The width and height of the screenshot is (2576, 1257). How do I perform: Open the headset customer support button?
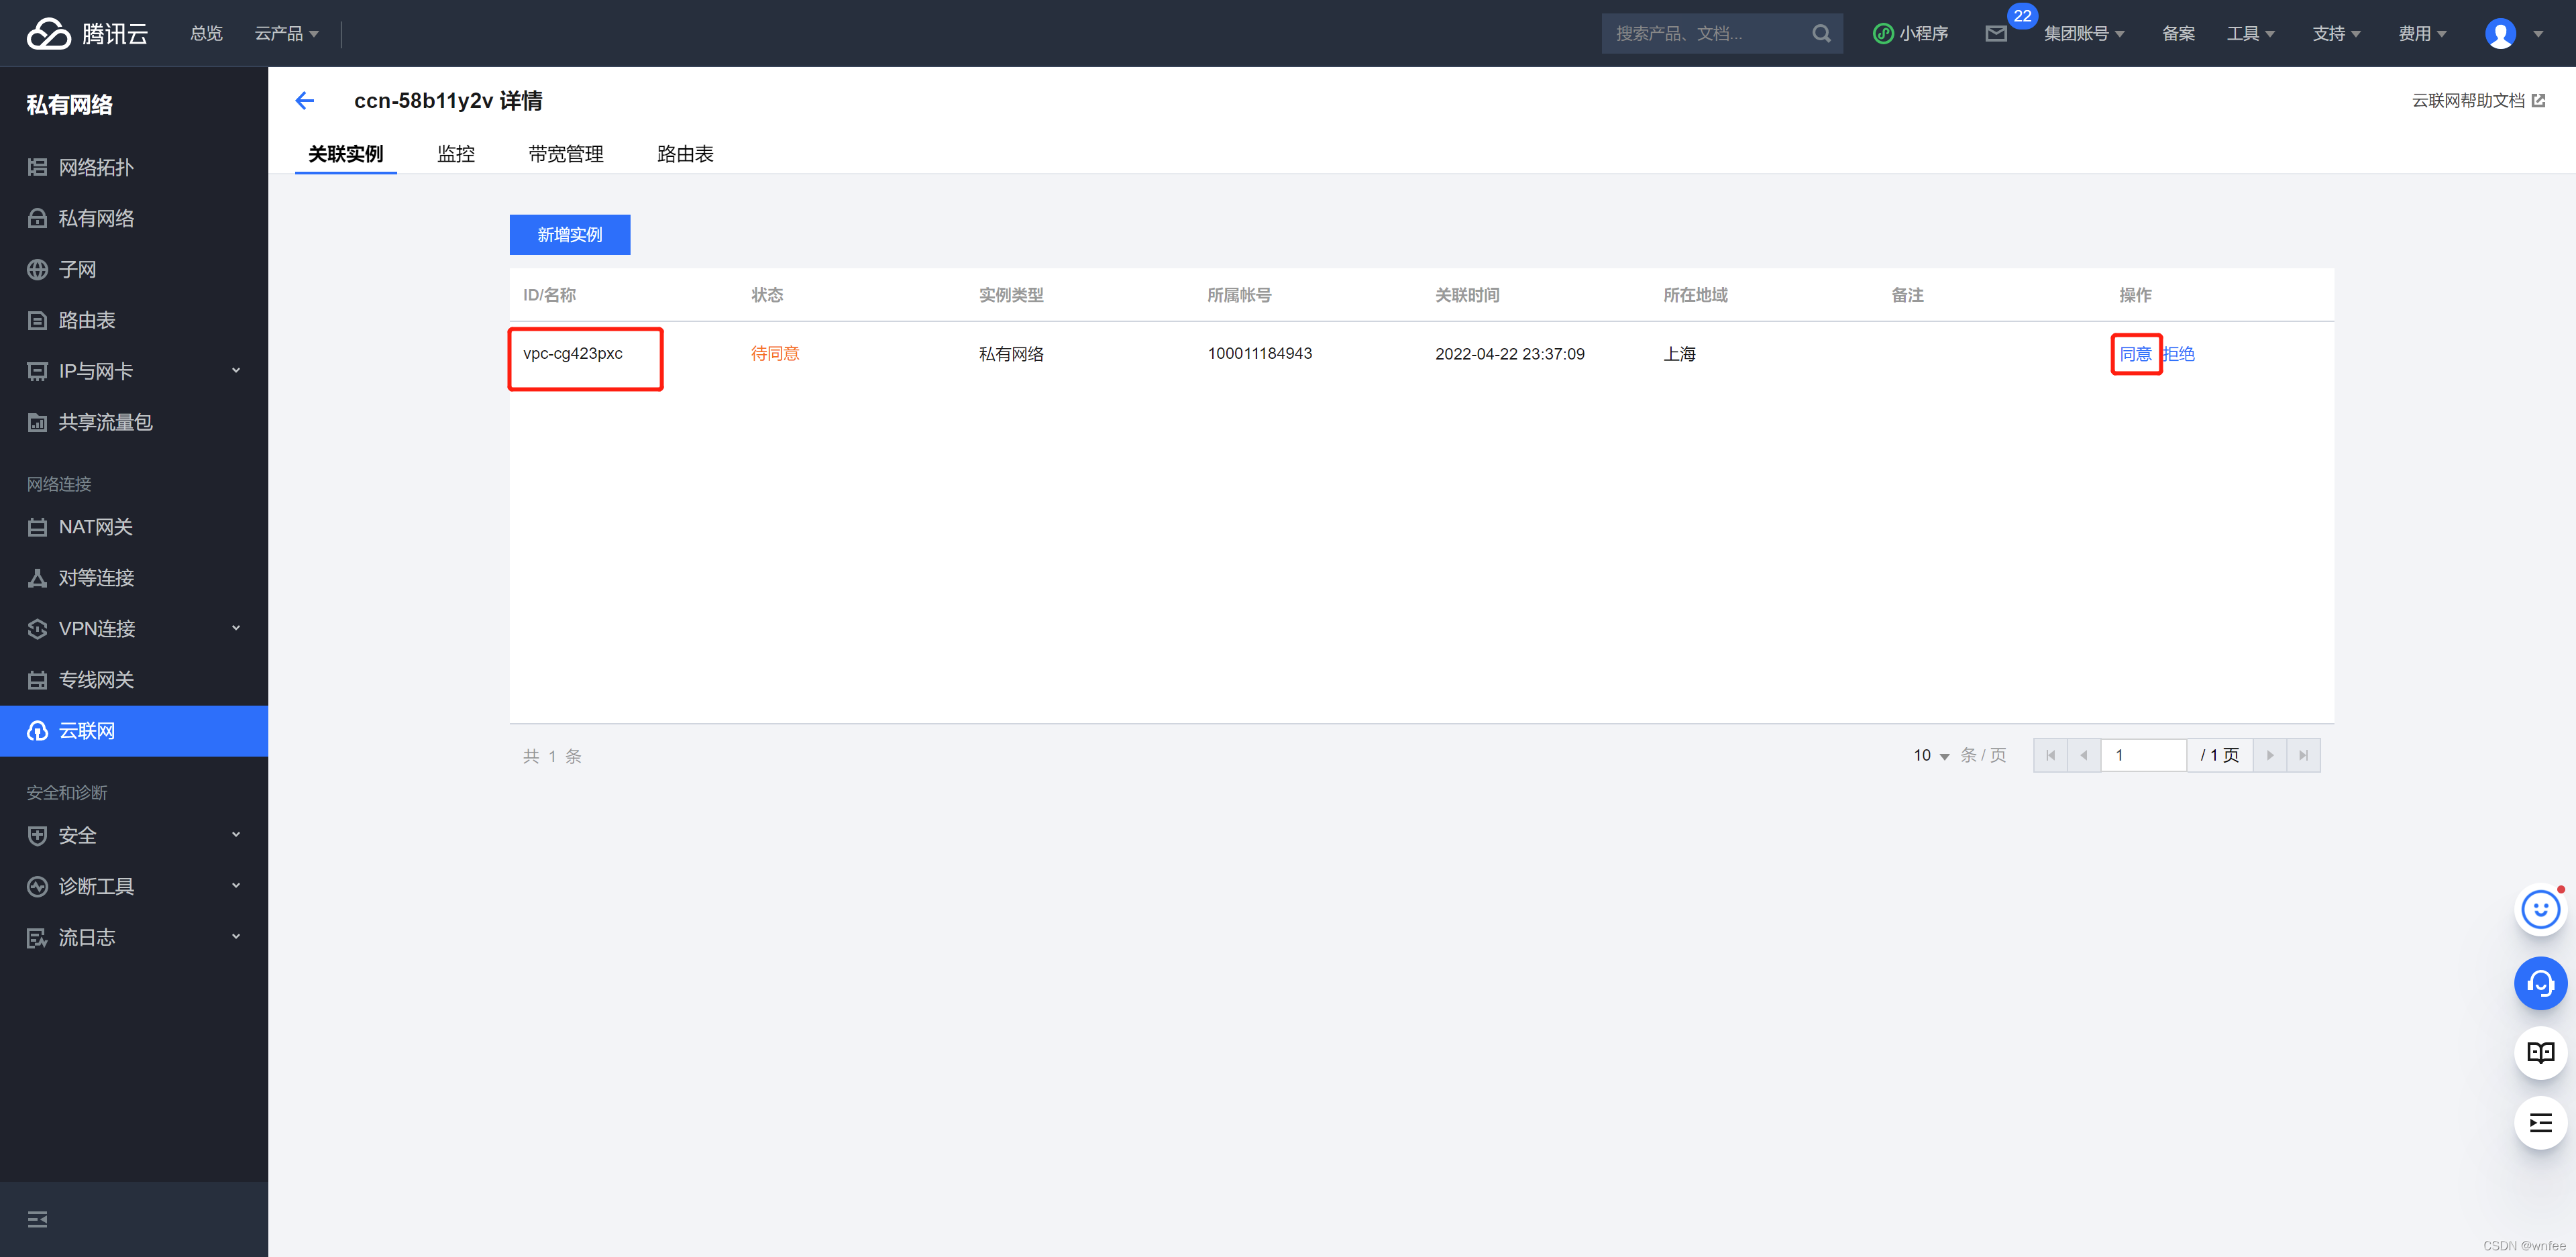(x=2540, y=983)
